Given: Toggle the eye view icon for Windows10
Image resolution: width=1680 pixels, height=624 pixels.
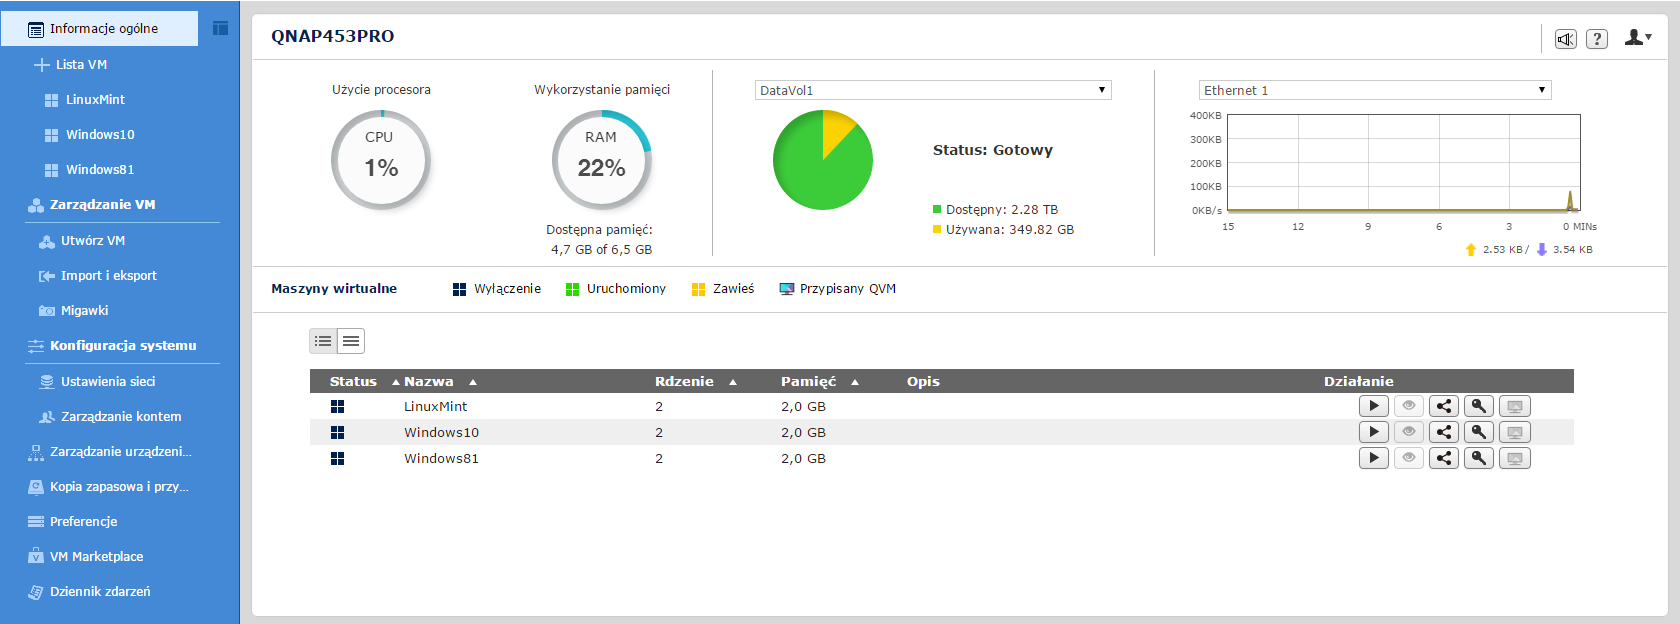Looking at the screenshot, I should tap(1408, 432).
